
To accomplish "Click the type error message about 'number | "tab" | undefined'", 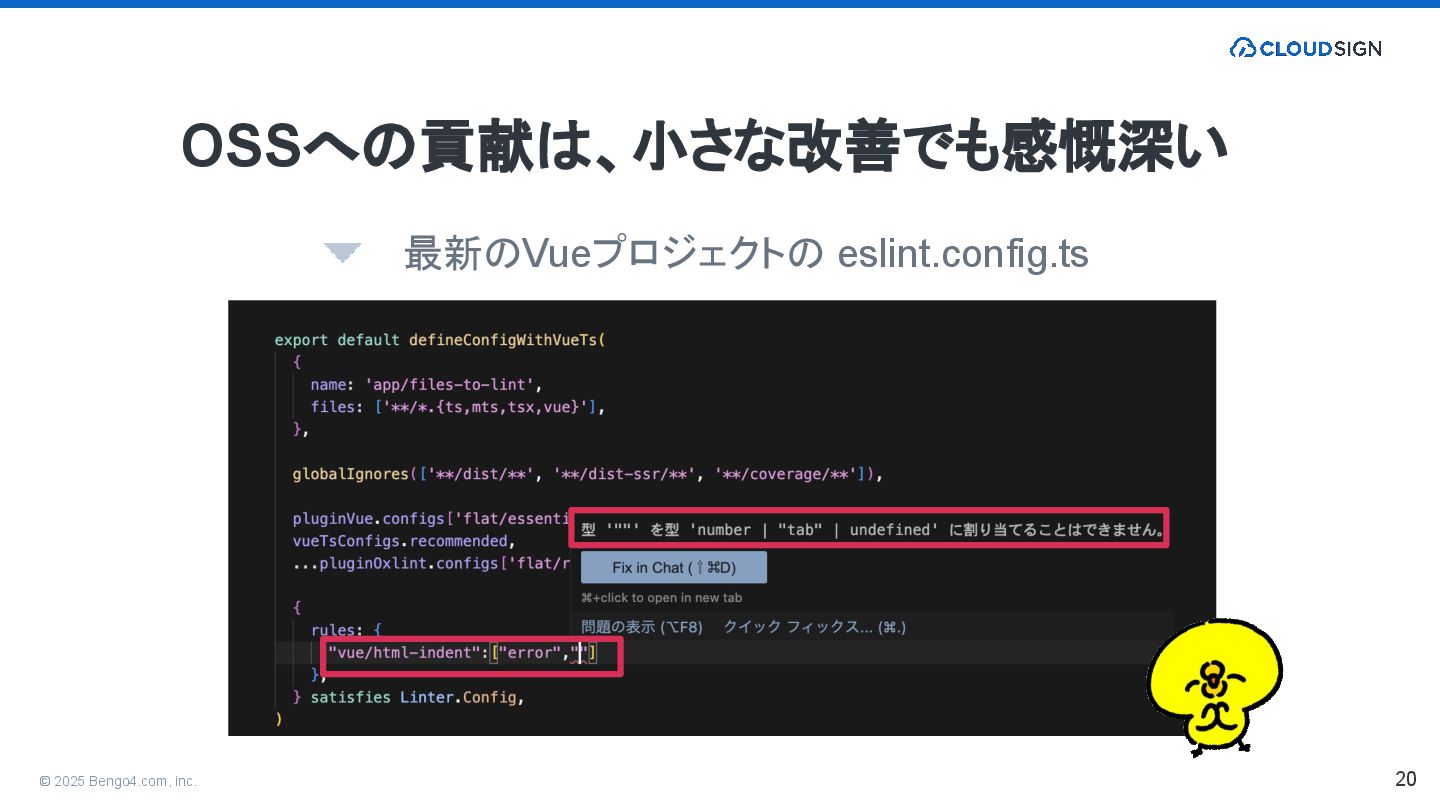I will 873,530.
